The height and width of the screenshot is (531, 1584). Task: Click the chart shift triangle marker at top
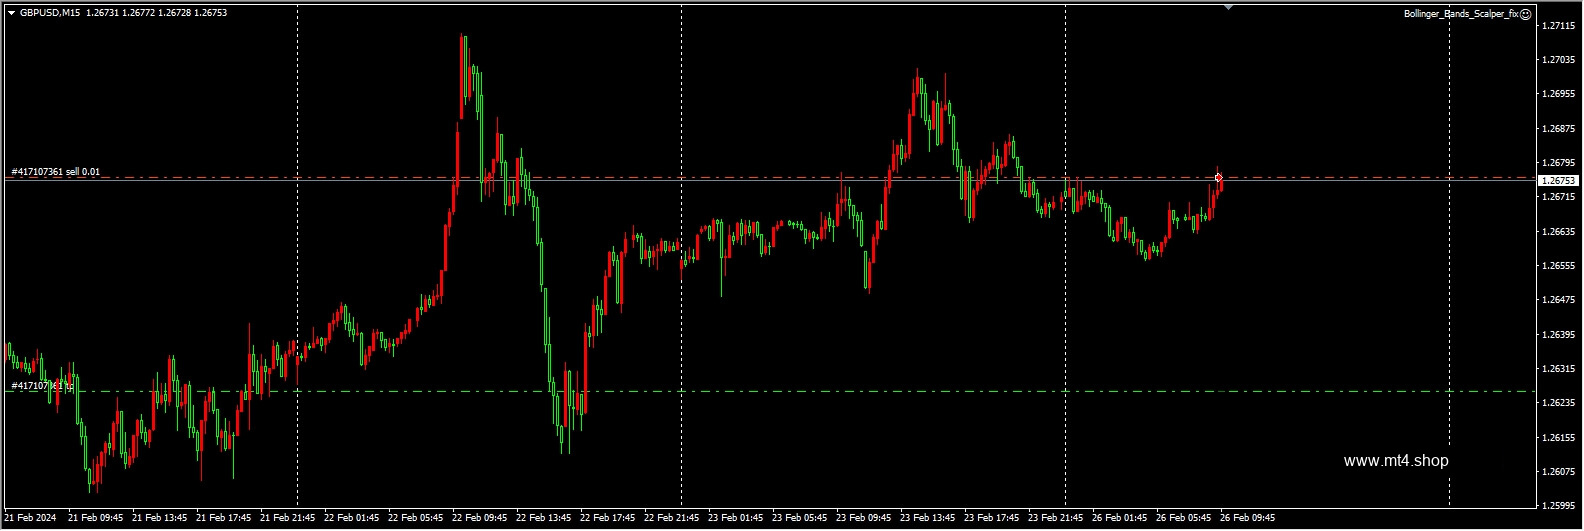(1228, 7)
